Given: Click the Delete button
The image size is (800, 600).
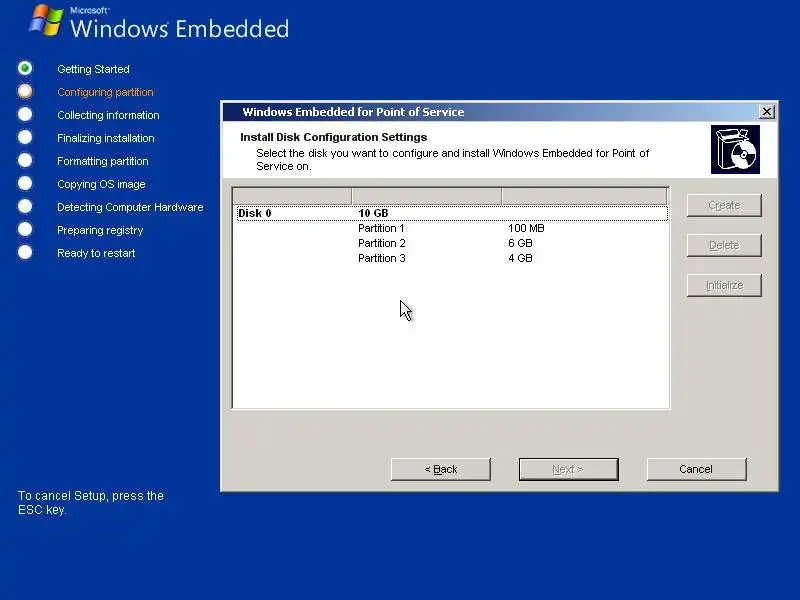Looking at the screenshot, I should [x=724, y=245].
